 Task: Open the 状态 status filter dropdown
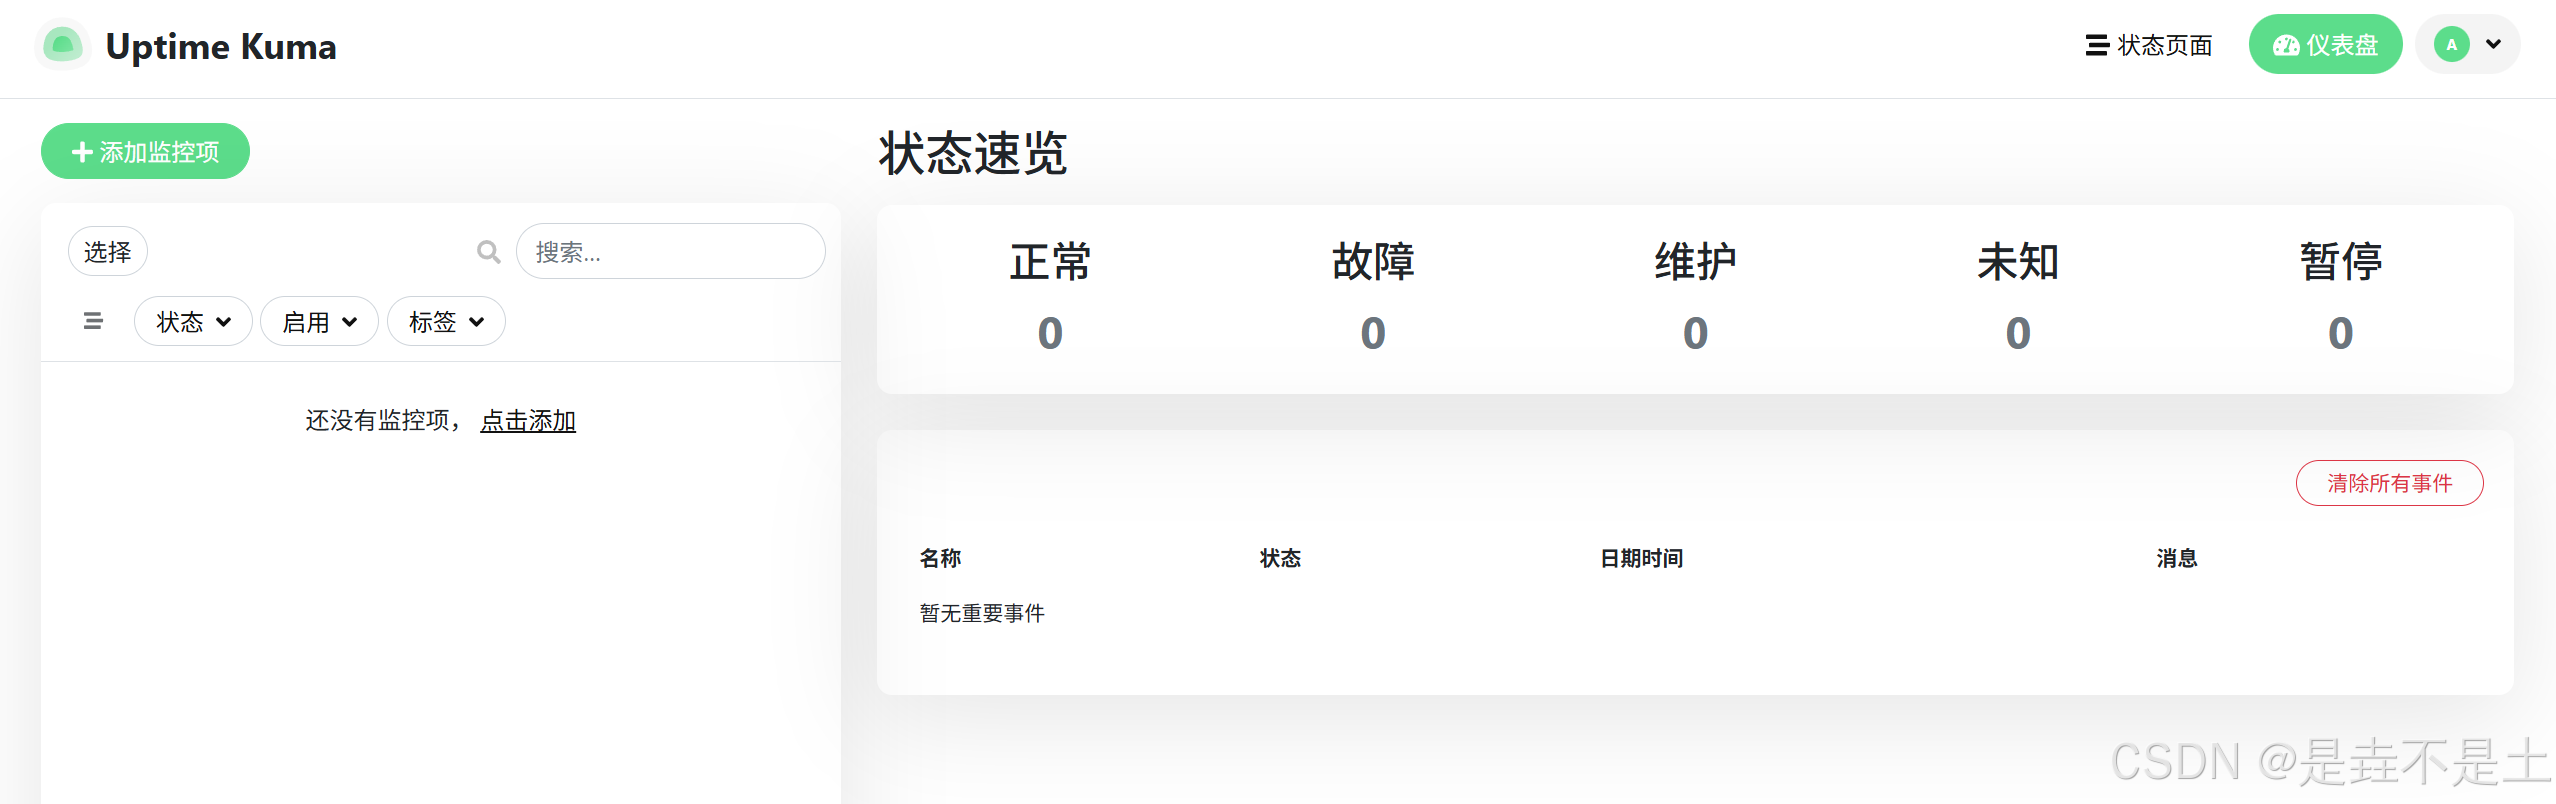pos(193,321)
